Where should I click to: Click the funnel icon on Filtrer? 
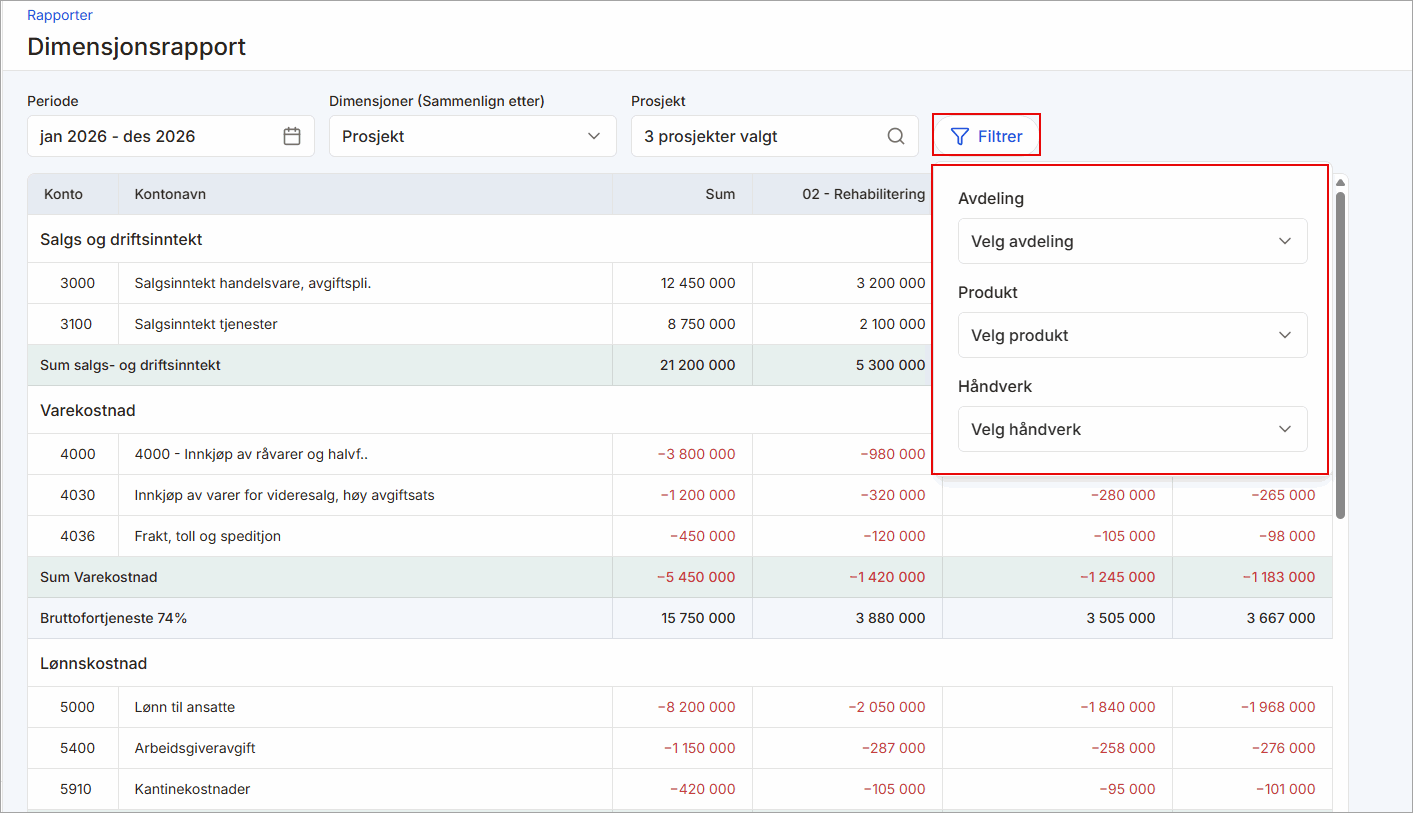click(960, 136)
